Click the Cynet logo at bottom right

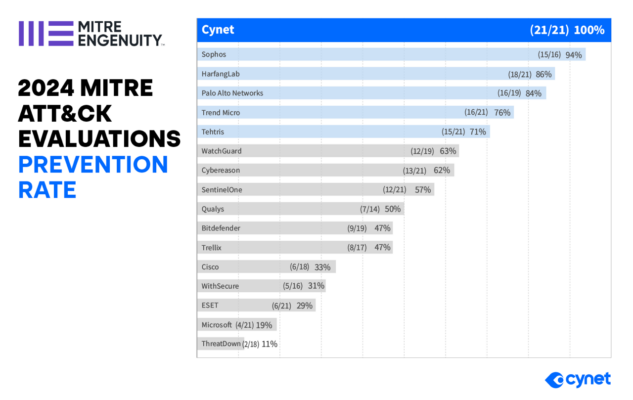coord(578,379)
